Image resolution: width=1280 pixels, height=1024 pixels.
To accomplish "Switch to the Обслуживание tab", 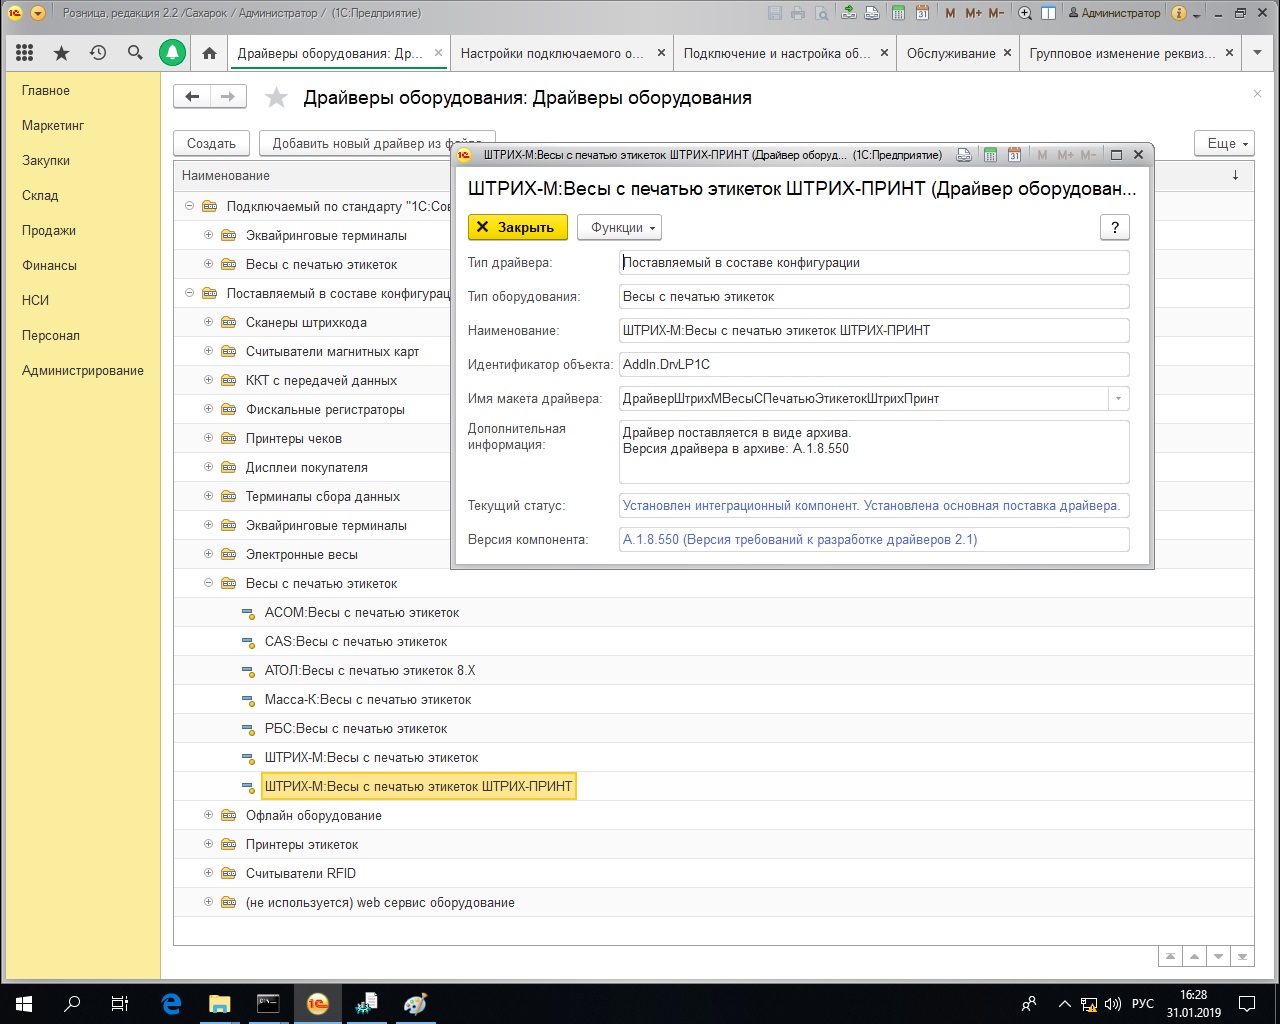I will coord(951,53).
